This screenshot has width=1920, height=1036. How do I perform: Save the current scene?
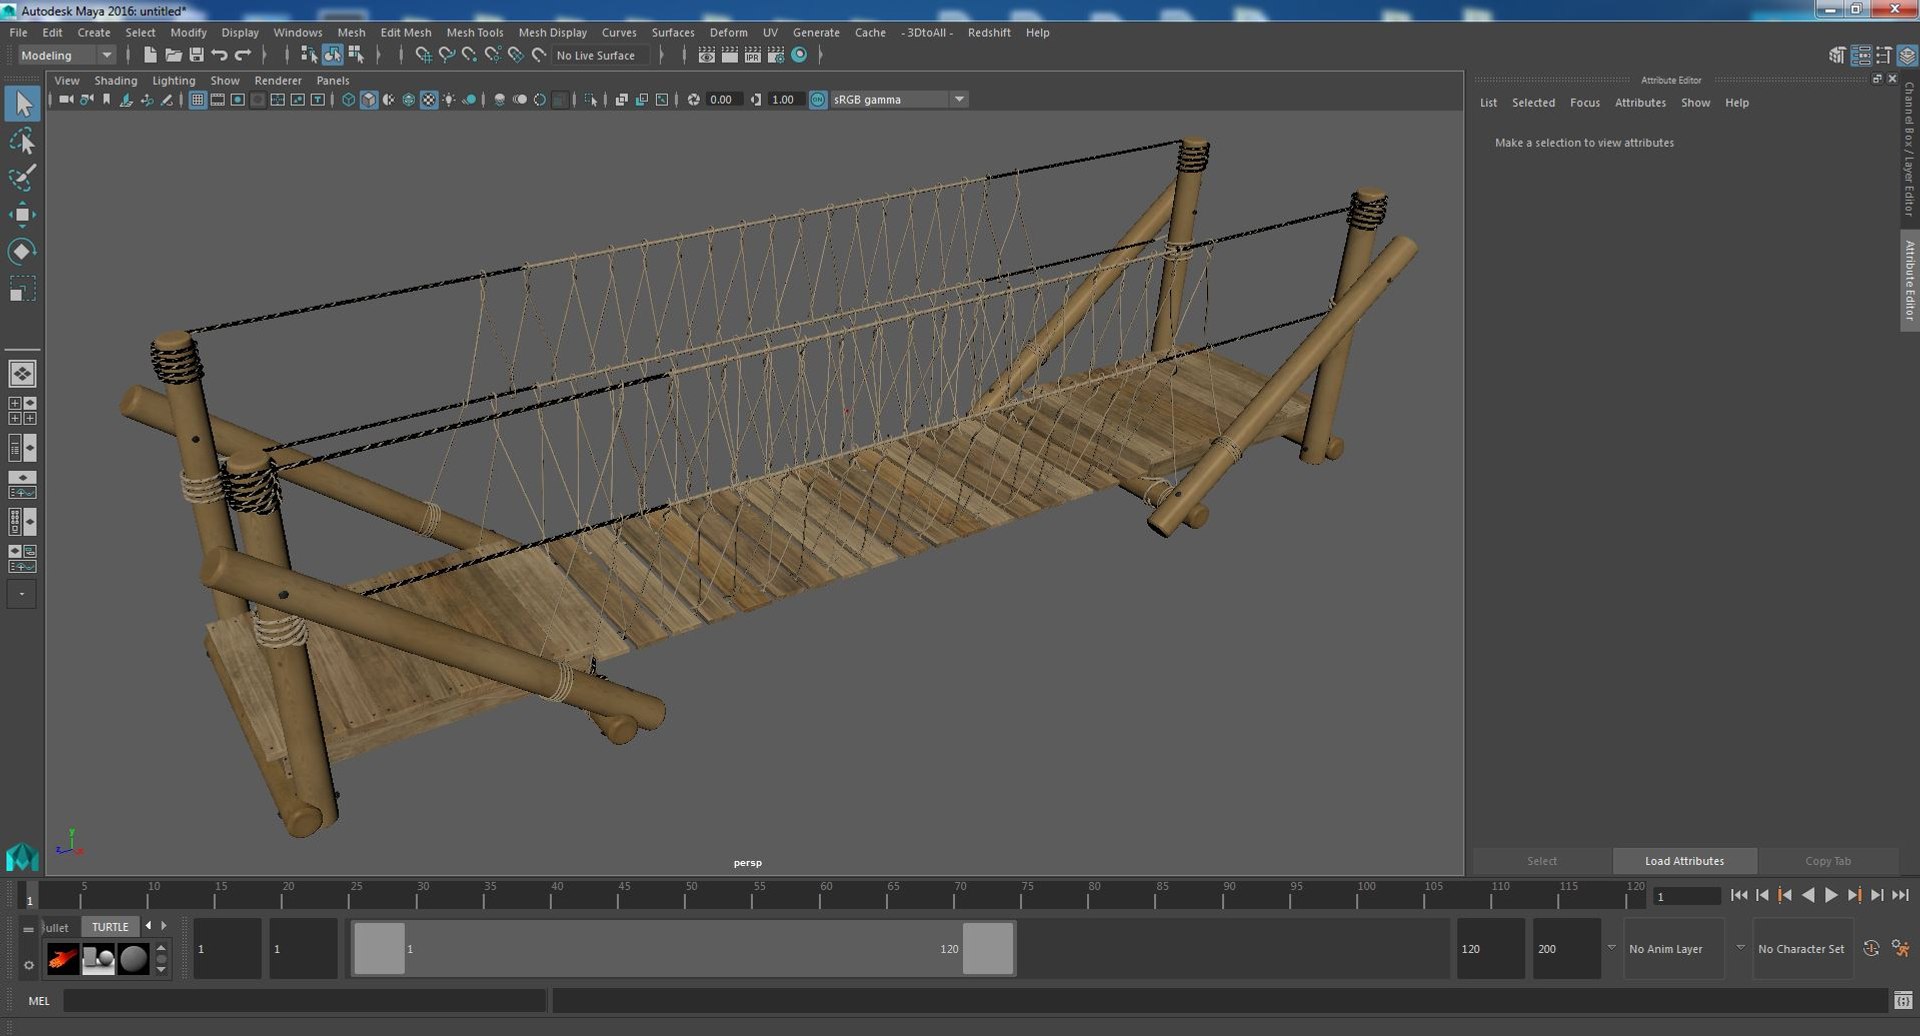tap(196, 55)
